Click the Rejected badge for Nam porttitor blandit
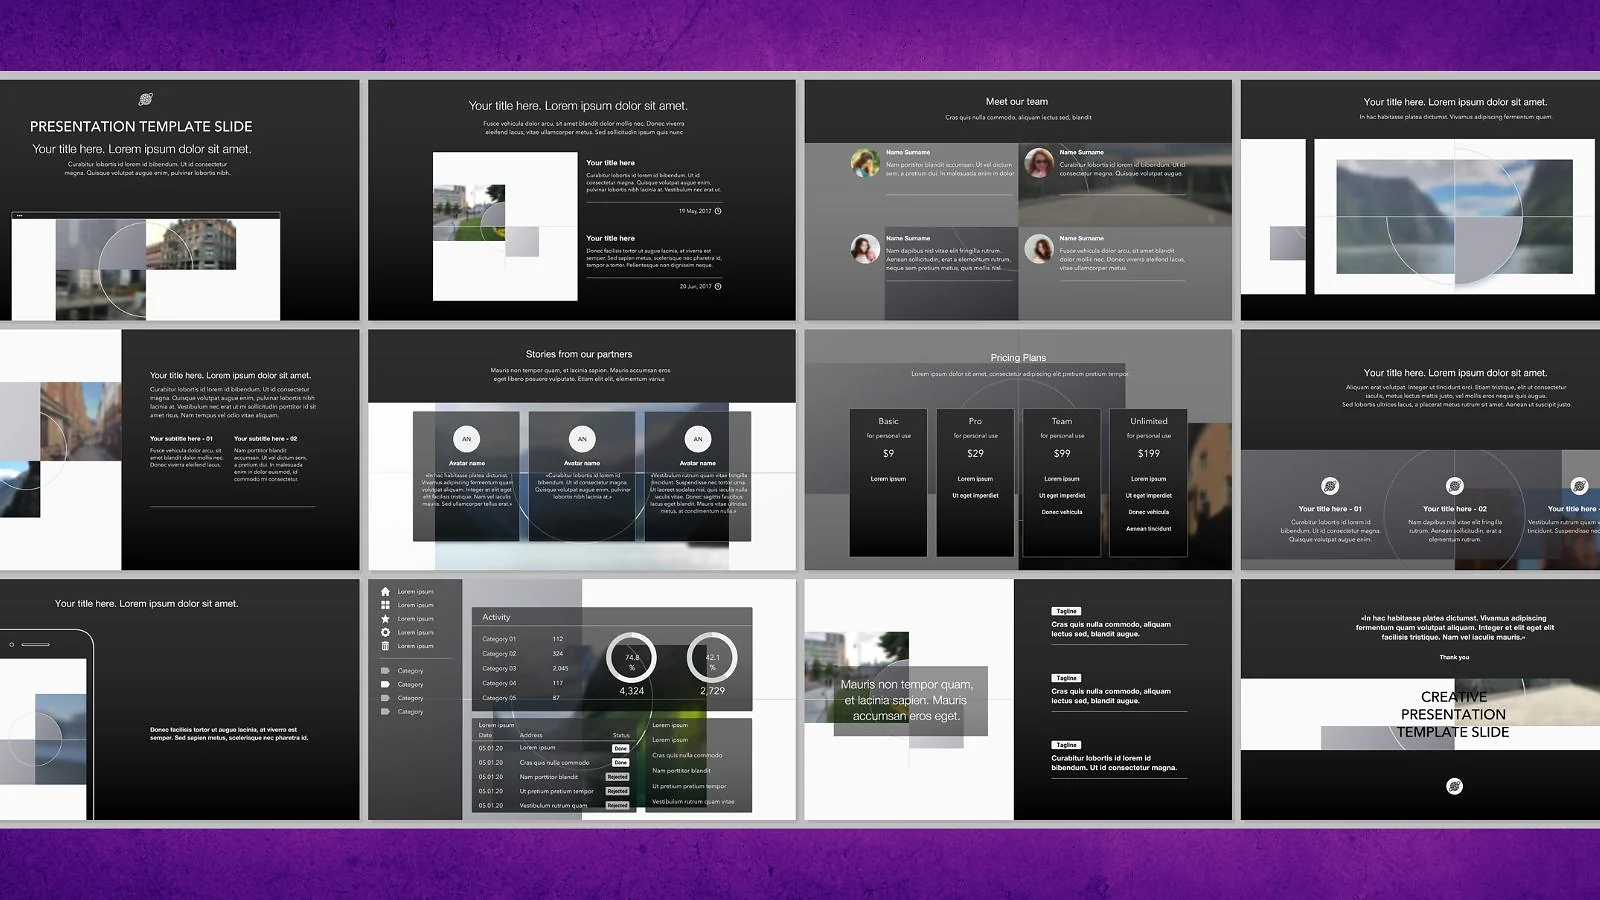 click(617, 777)
